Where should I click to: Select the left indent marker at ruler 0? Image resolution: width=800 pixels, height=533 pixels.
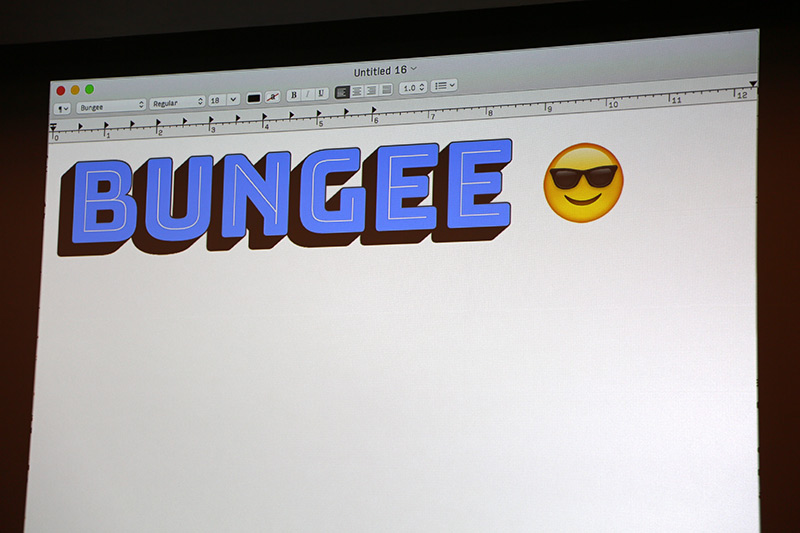pyautogui.click(x=53, y=128)
